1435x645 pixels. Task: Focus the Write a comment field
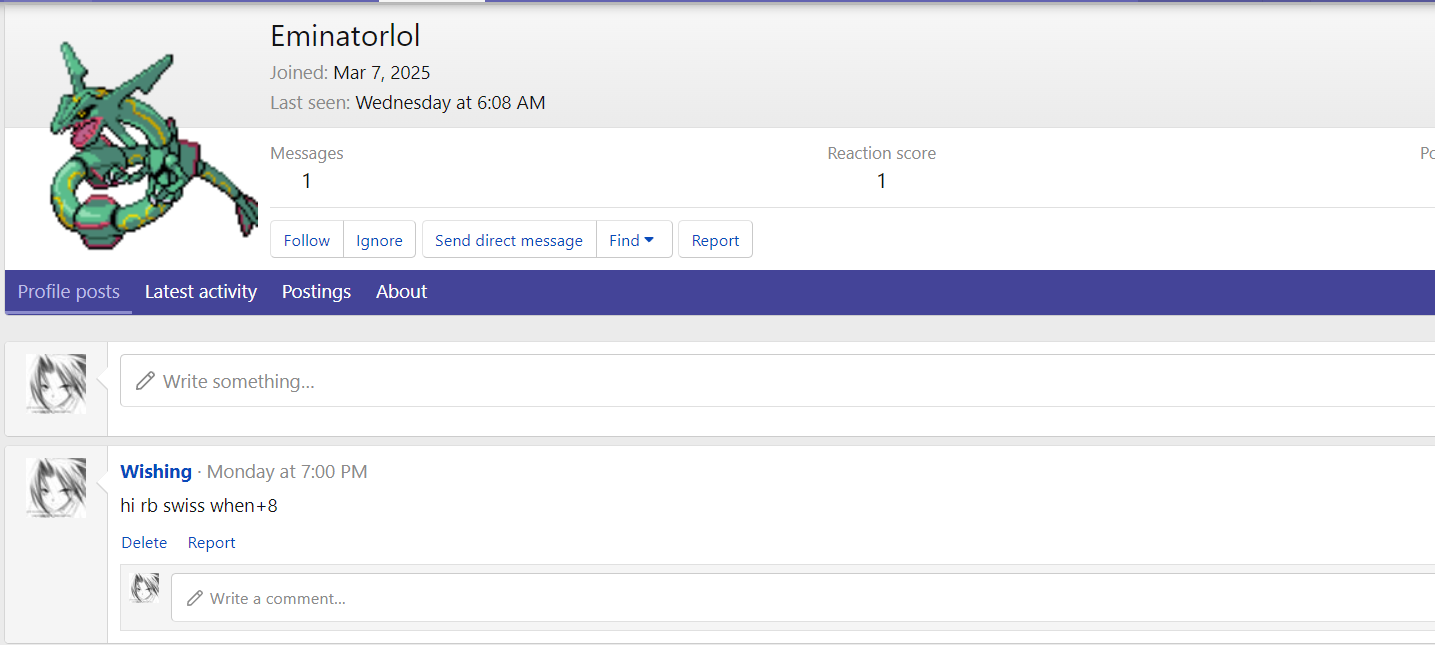[x=803, y=598]
